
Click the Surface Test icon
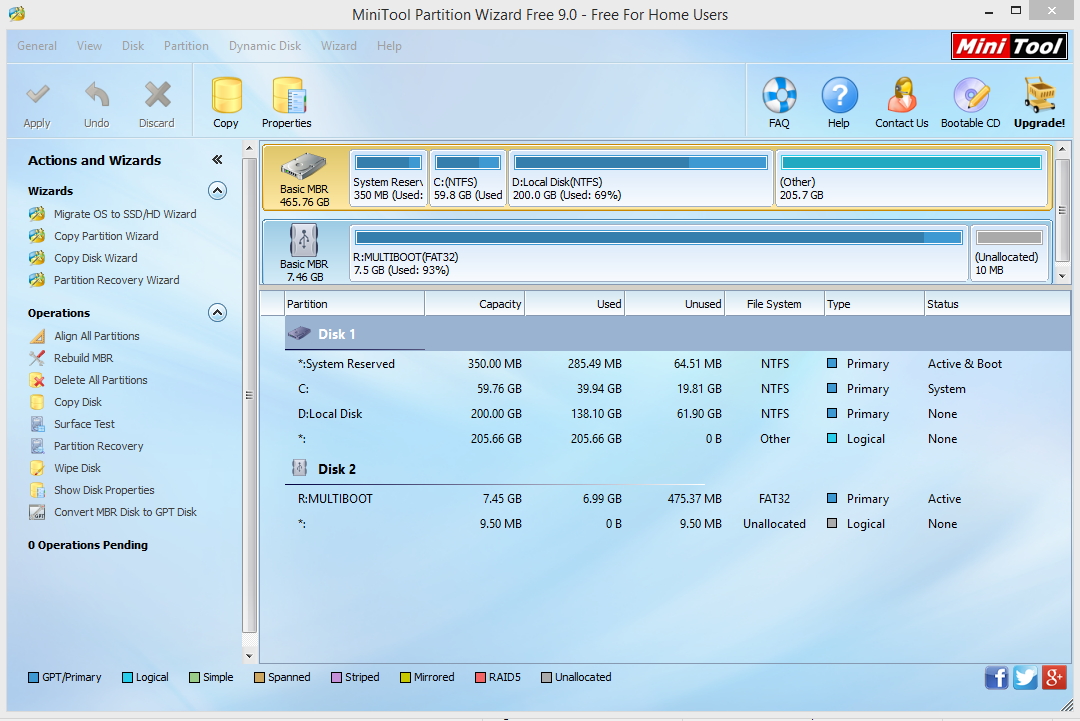[x=37, y=424]
